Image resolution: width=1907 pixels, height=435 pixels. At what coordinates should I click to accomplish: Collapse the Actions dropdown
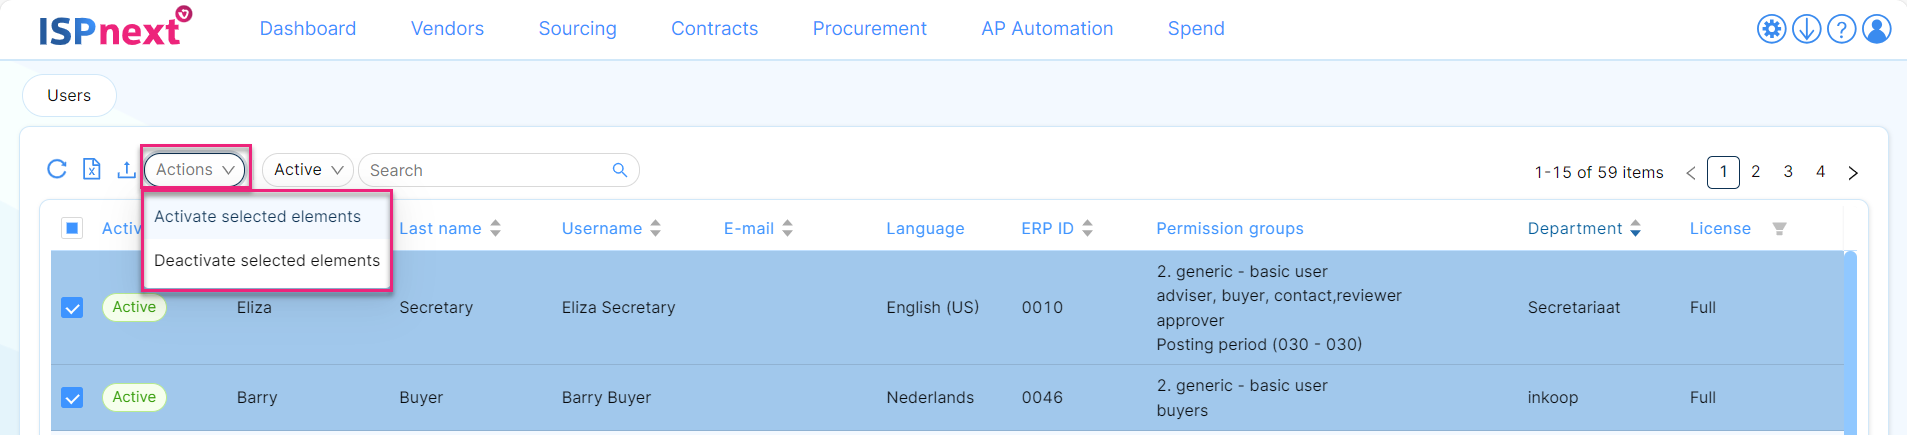(195, 170)
